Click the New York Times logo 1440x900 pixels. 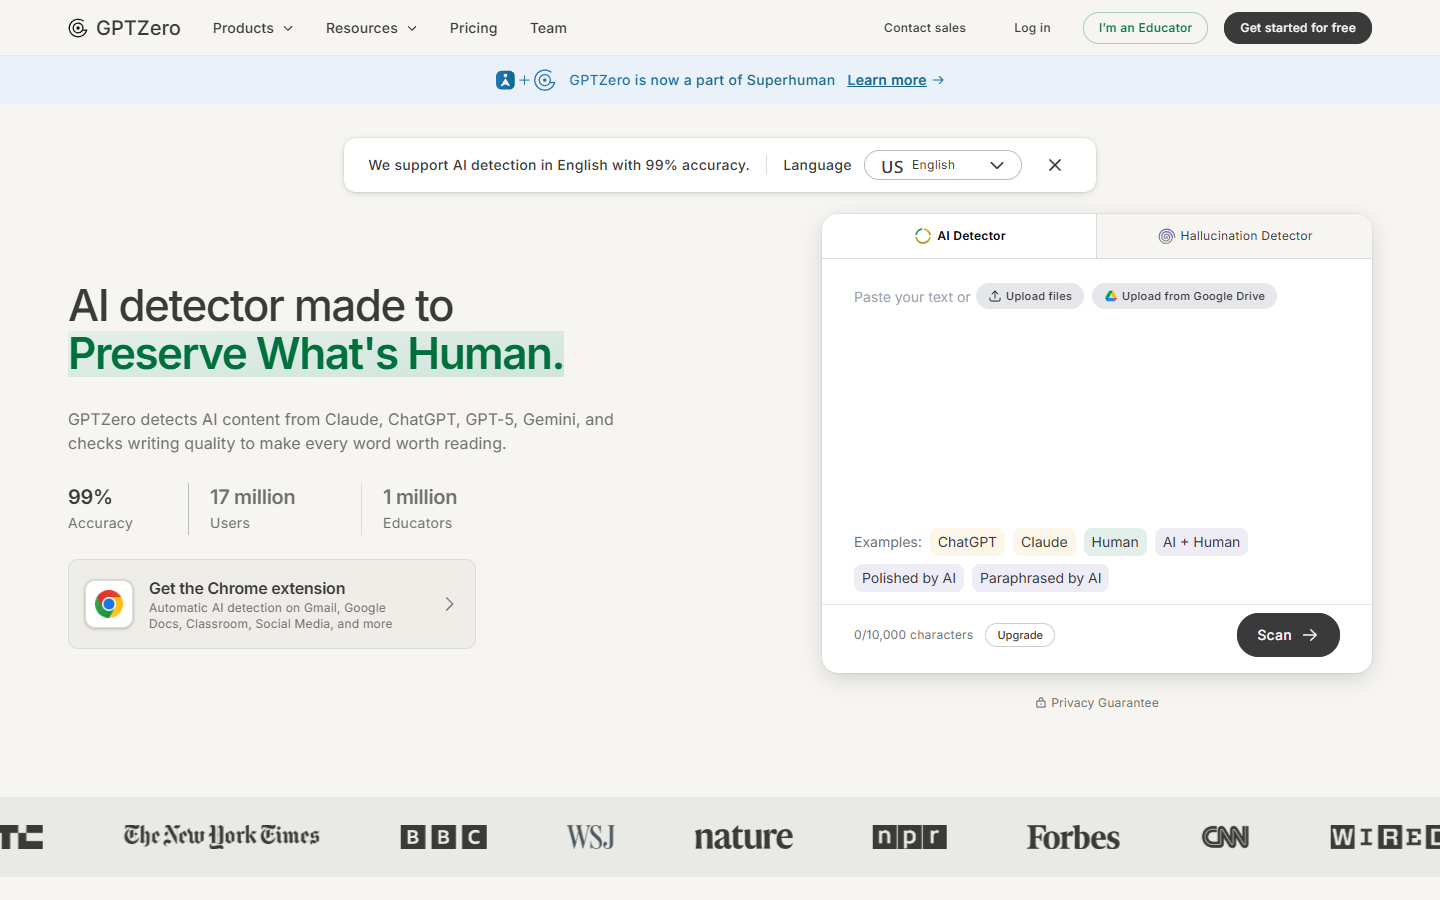pyautogui.click(x=222, y=836)
